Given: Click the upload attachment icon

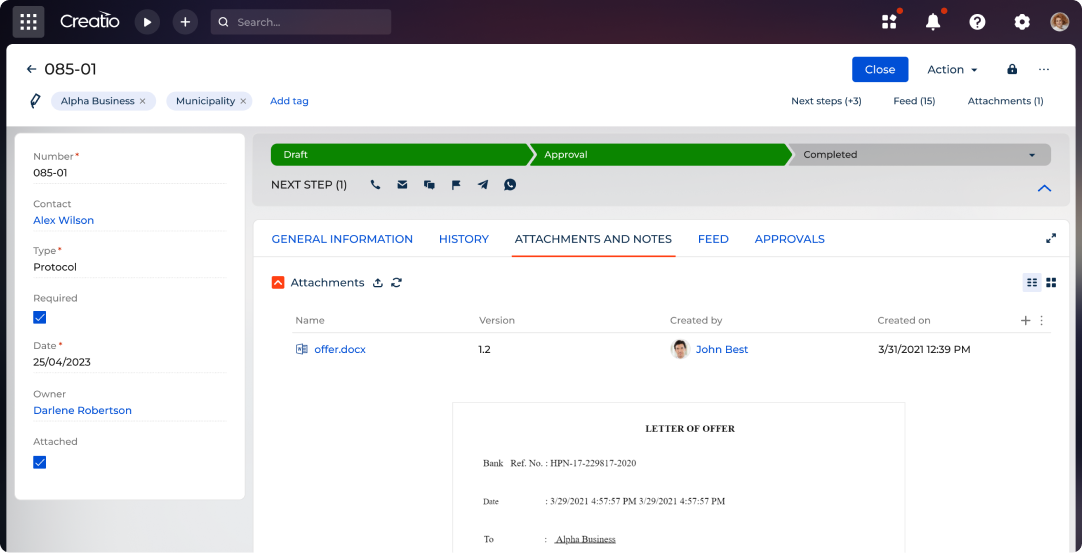Looking at the screenshot, I should coord(378,283).
